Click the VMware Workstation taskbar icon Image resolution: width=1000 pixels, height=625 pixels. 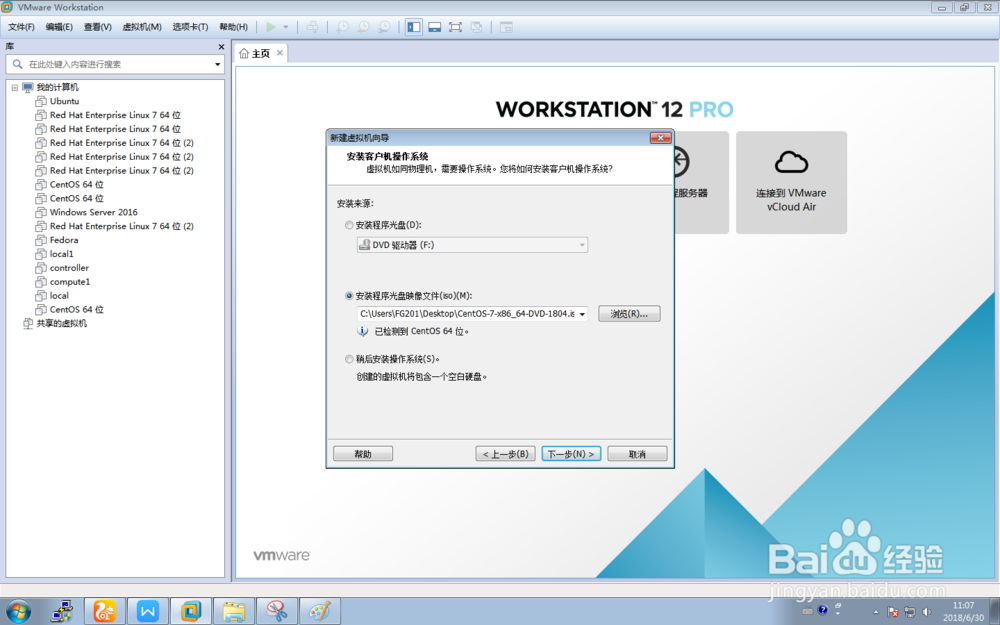click(x=191, y=611)
